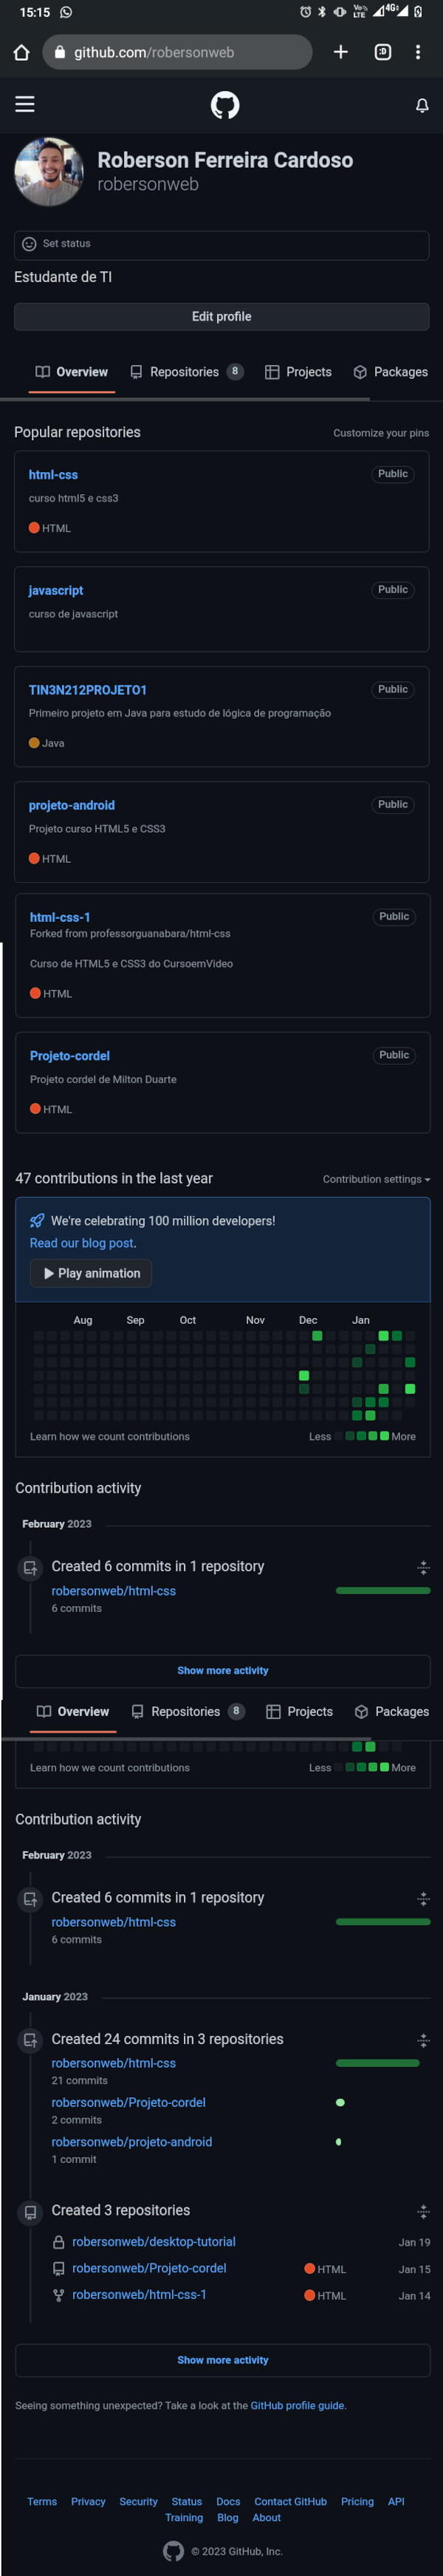Expand Contribution settings dropdown
Screen dimensions: 443x2576
(x=376, y=1180)
